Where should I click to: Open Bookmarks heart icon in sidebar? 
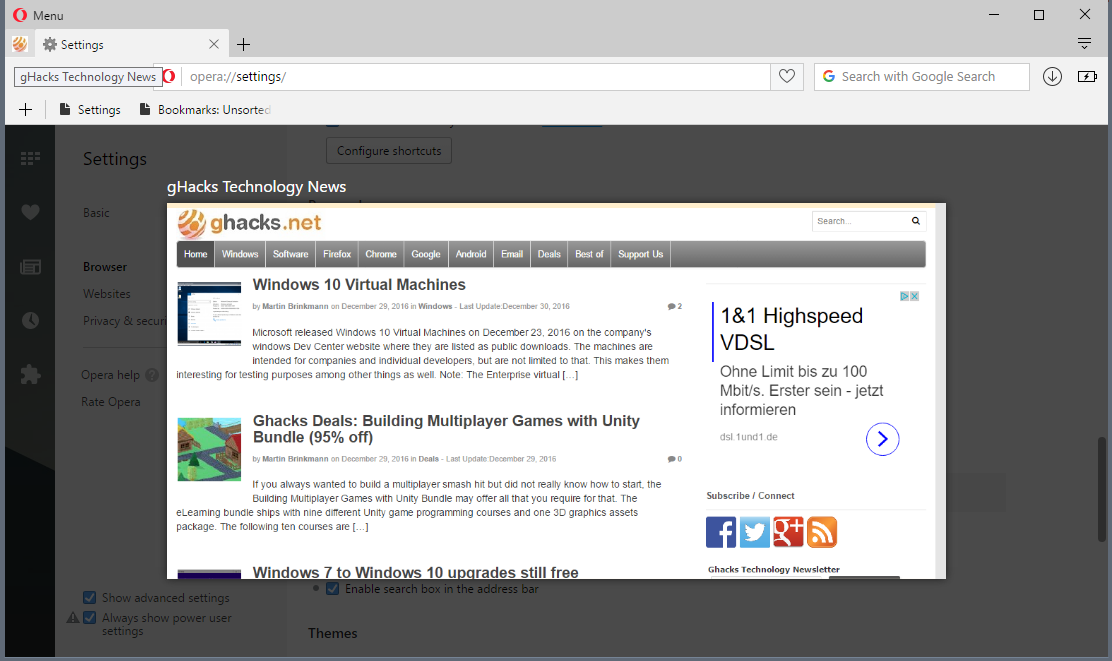(x=30, y=212)
